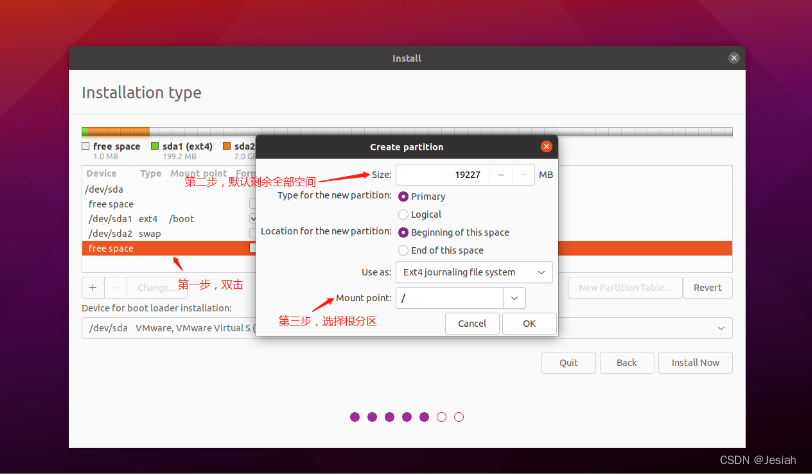
Task: Decrease partition size with minus button
Action: (x=501, y=175)
